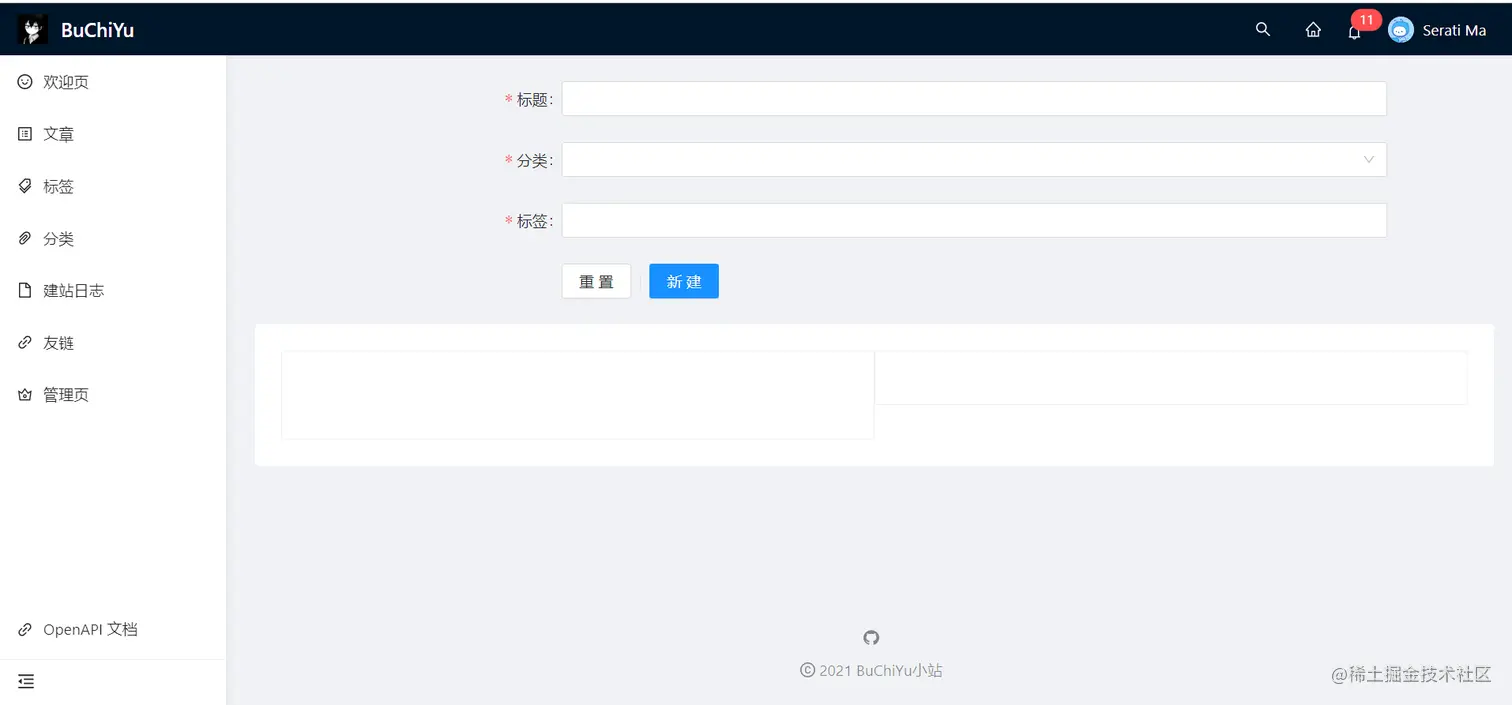Open the search icon in header
Viewport: 1512px width, 705px height.
pyautogui.click(x=1263, y=30)
